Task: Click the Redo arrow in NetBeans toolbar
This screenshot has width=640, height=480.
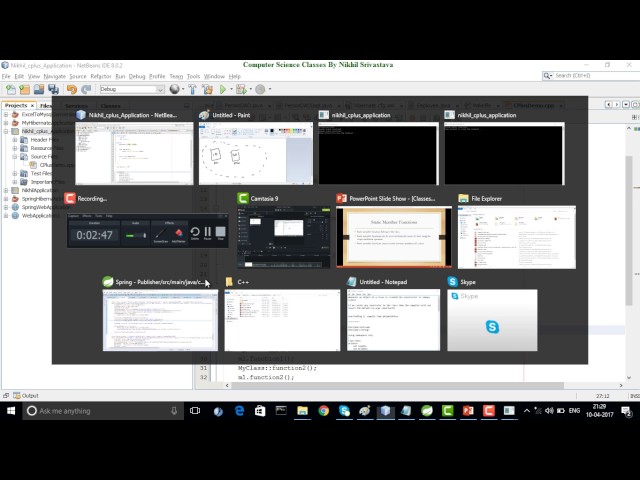Action: tap(86, 89)
